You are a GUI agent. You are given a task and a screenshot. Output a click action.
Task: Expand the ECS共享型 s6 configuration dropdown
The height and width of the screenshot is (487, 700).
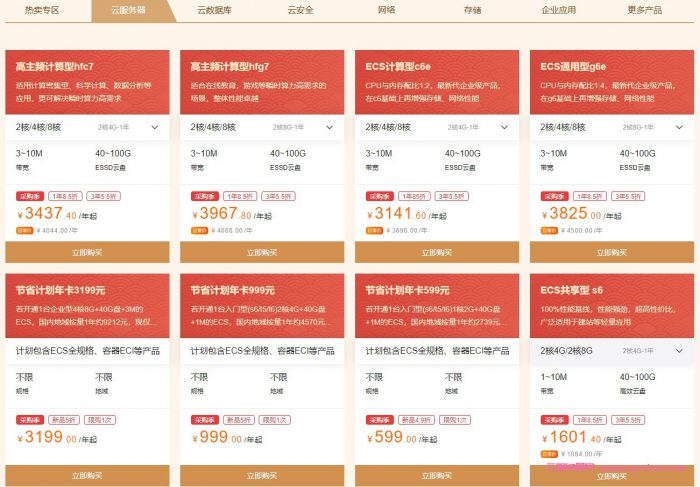pos(680,351)
